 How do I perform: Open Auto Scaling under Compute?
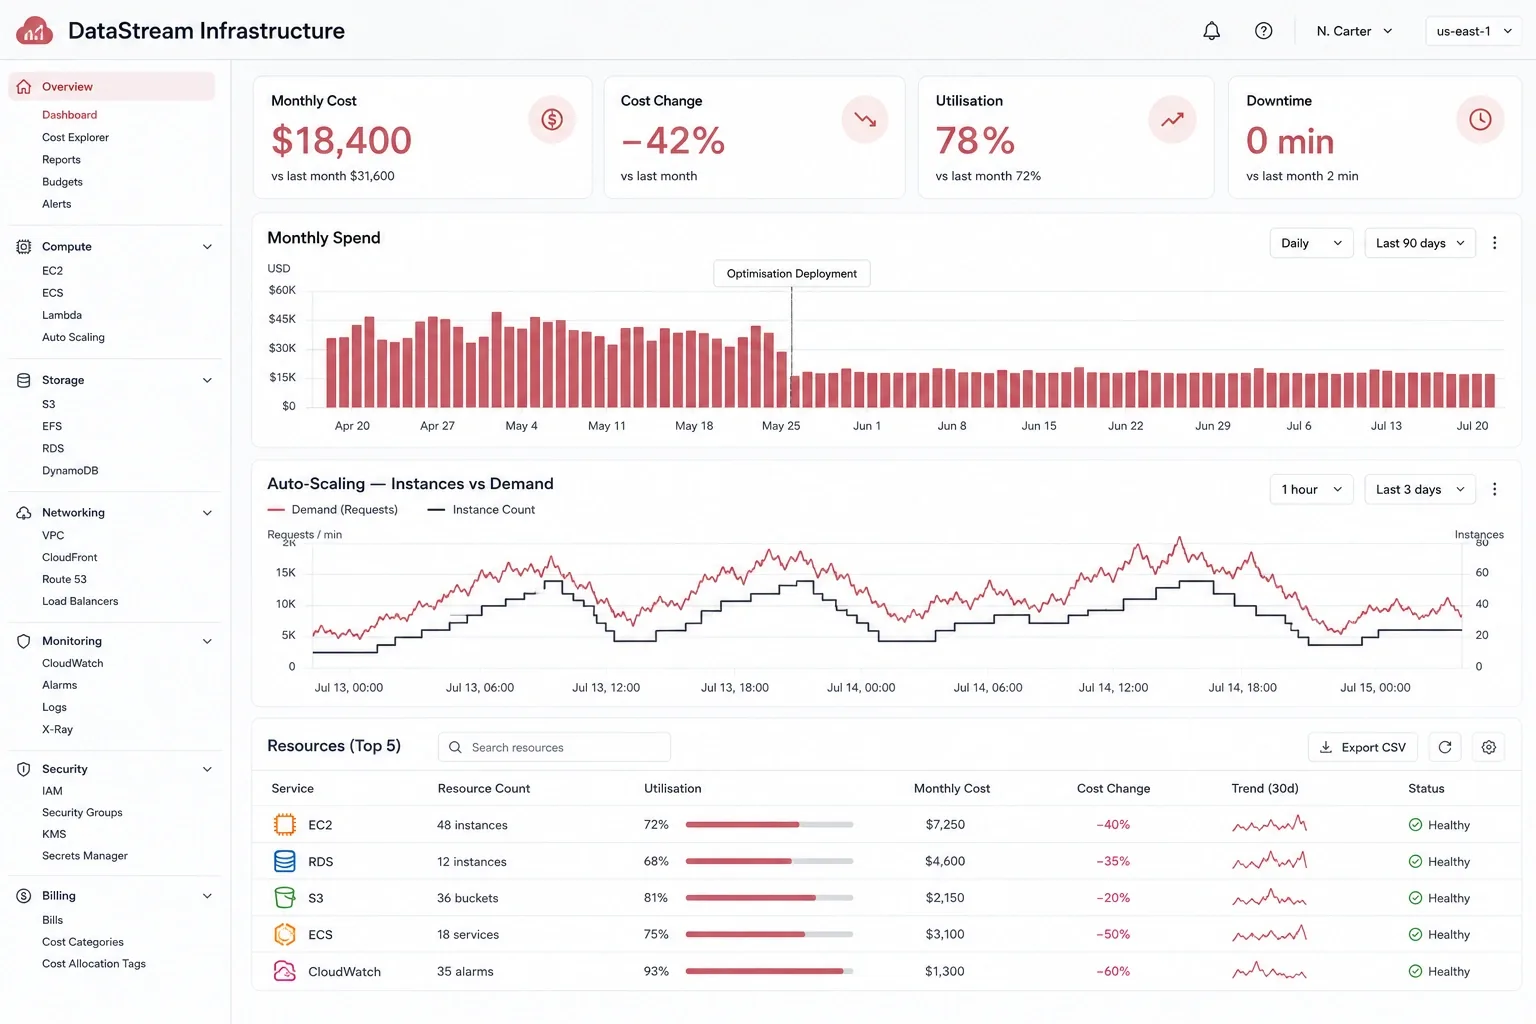(73, 337)
